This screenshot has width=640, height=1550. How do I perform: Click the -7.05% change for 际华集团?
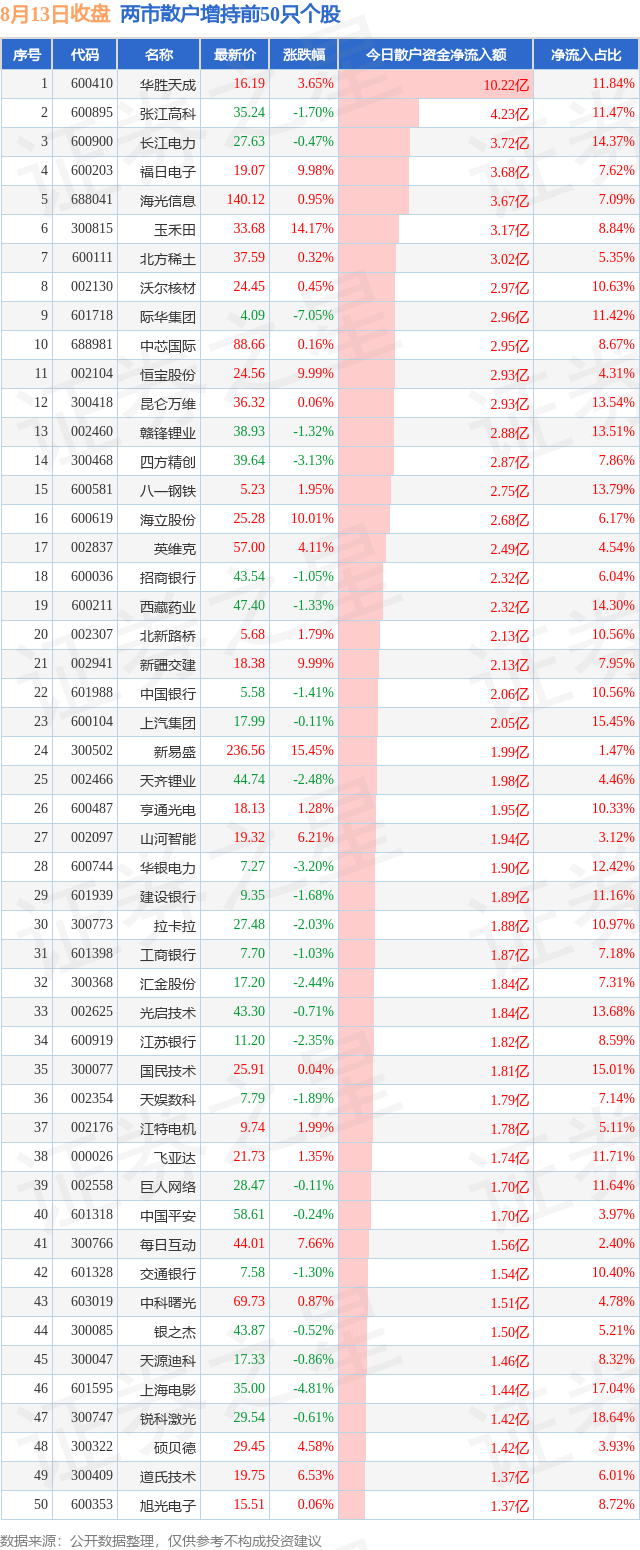(313, 316)
